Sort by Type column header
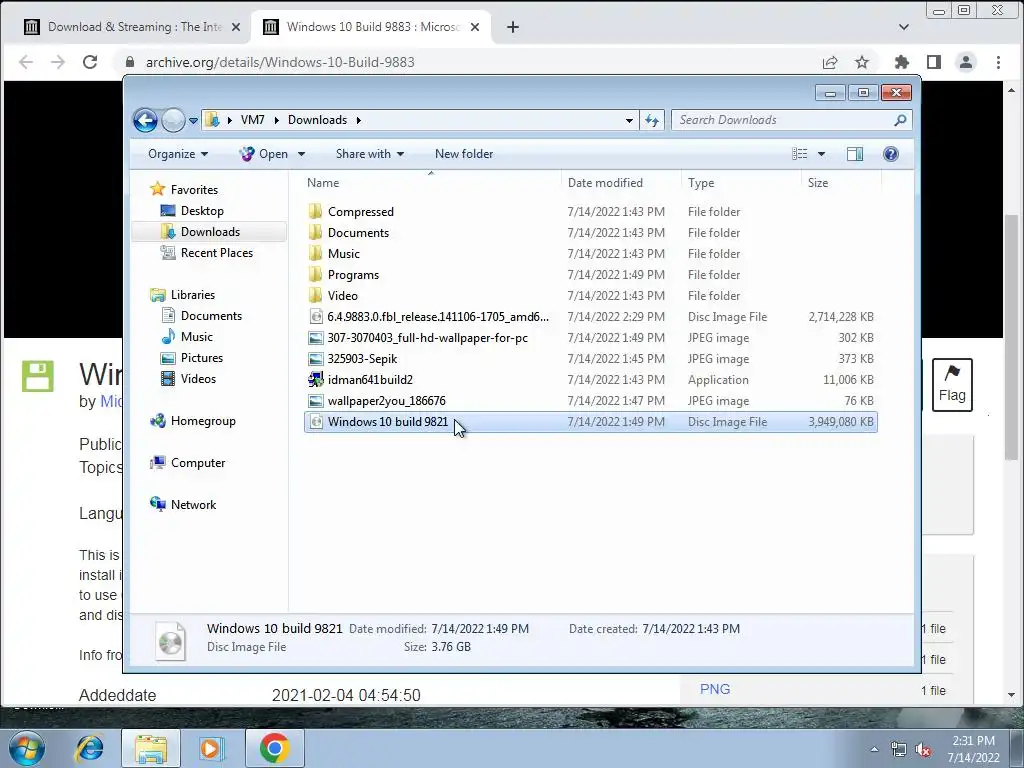The image size is (1024, 768). click(741, 183)
